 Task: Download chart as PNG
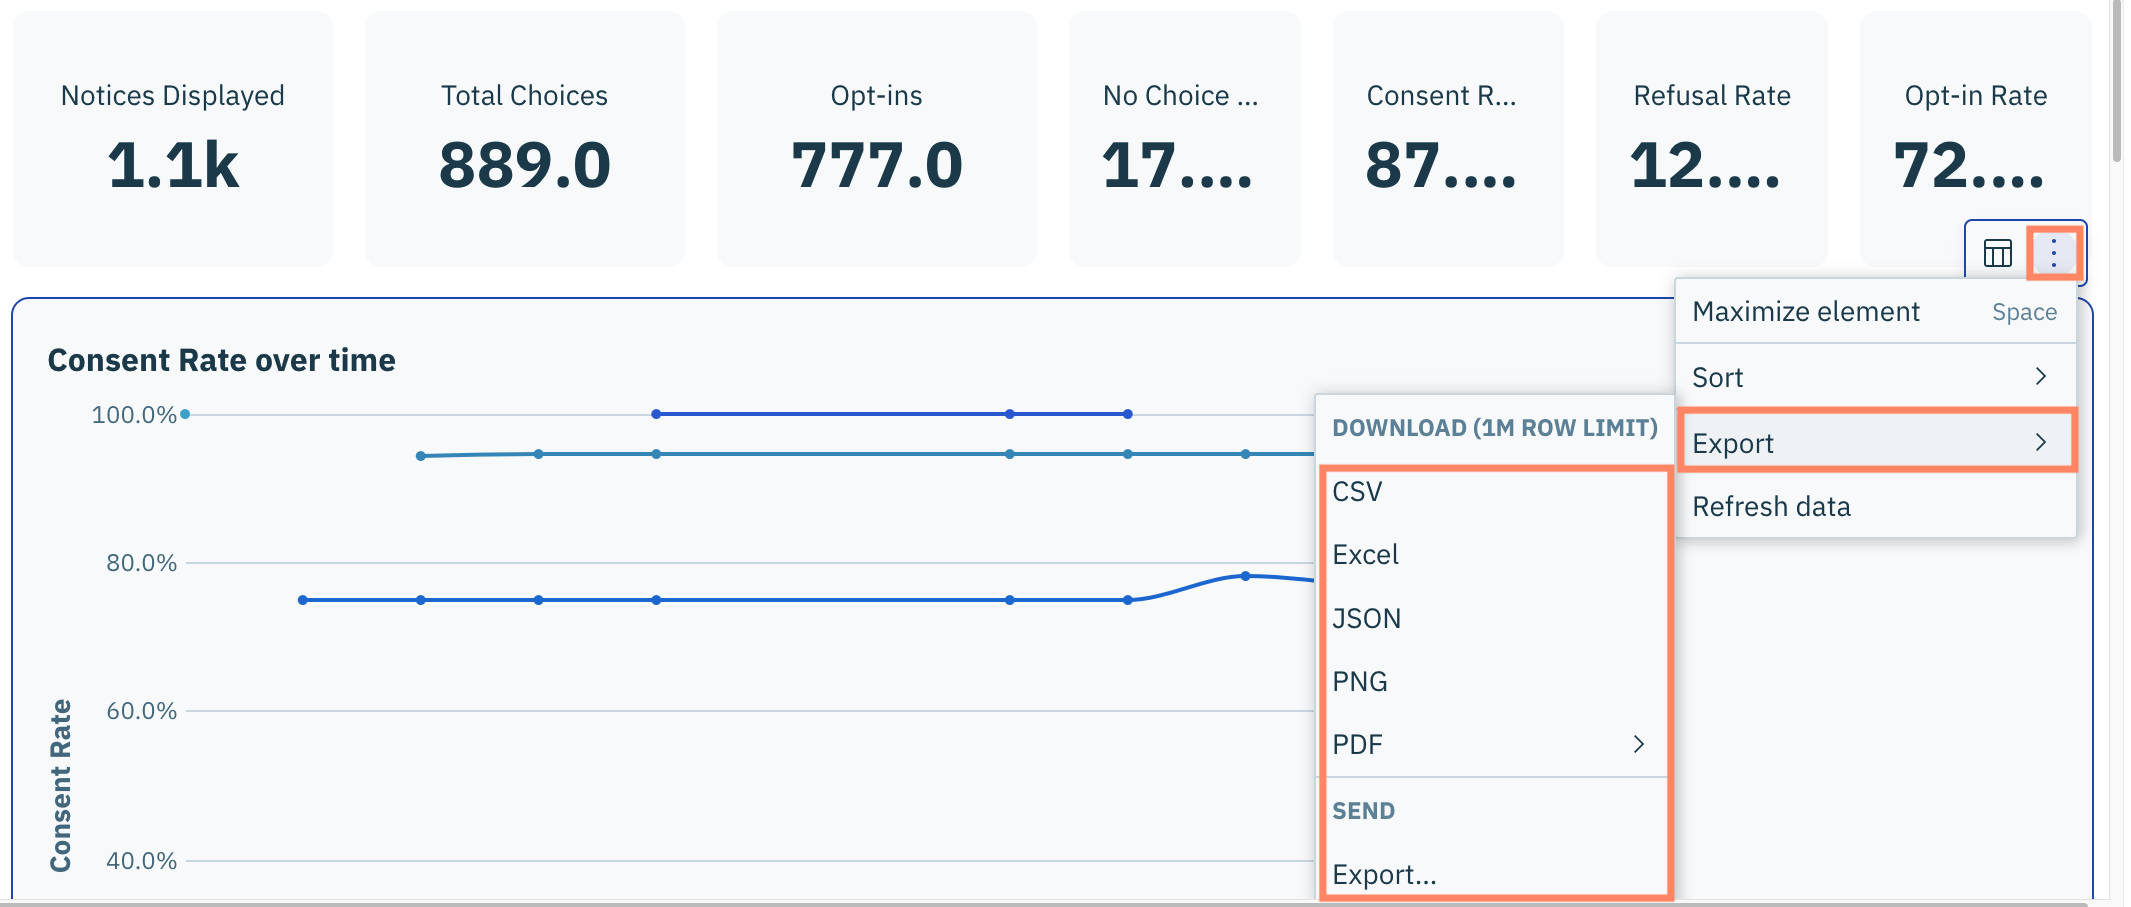pos(1360,682)
